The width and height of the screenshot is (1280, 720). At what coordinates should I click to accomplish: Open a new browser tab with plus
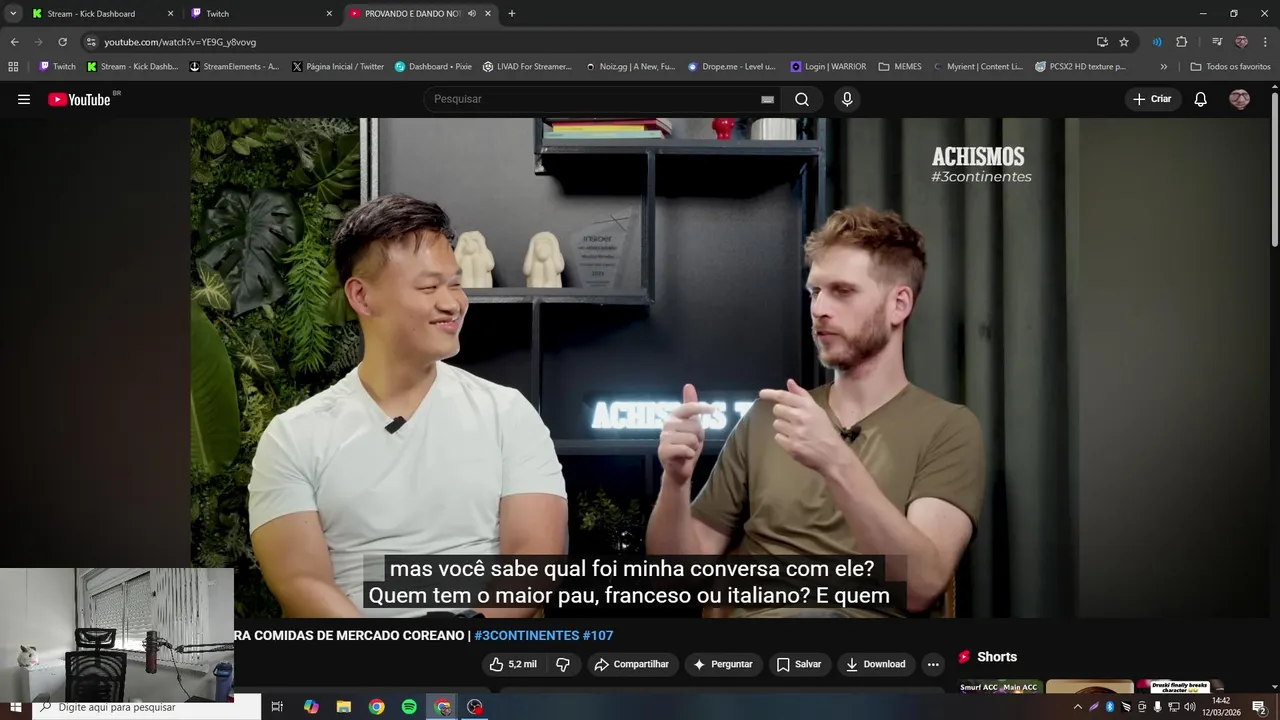pos(512,14)
